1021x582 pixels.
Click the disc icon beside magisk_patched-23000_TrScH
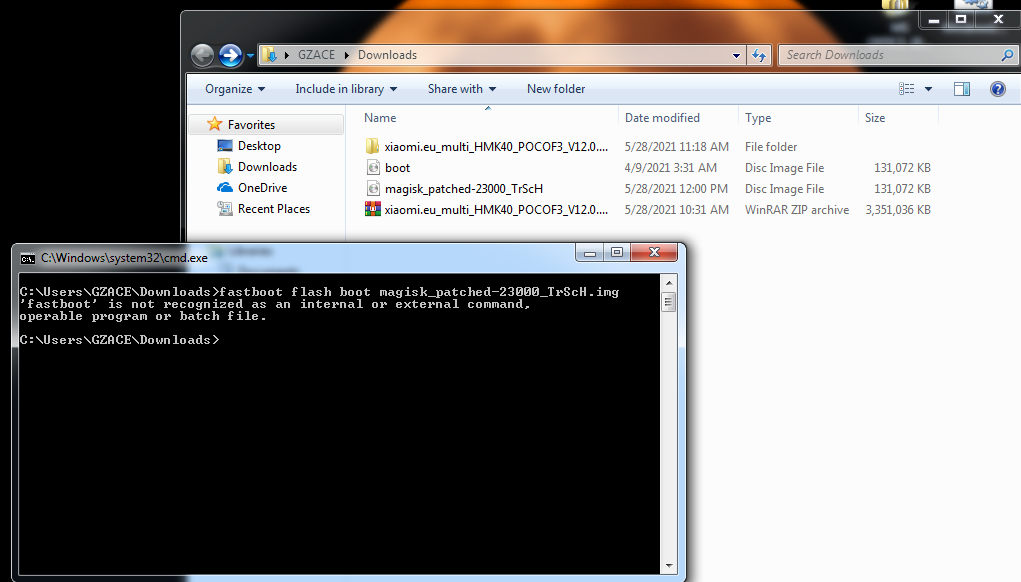373,188
